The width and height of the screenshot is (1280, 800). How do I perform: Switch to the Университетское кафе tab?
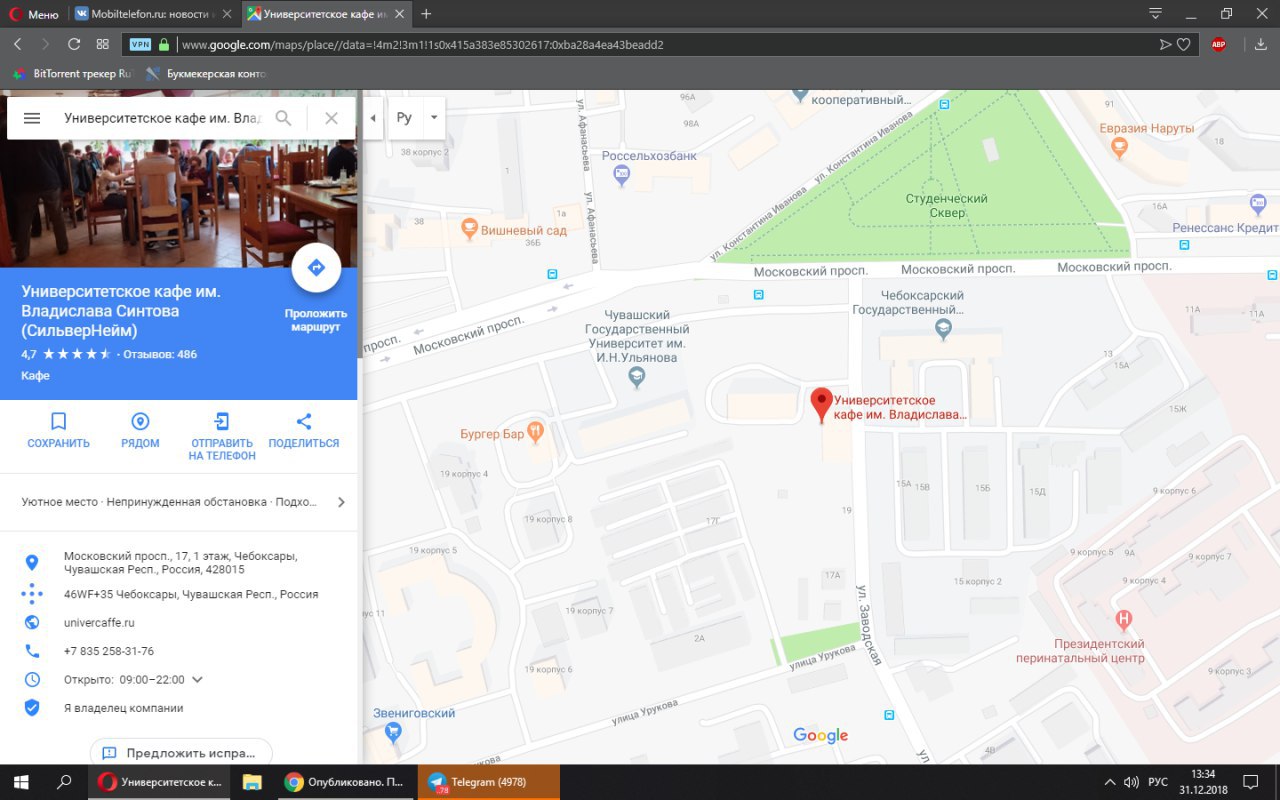click(326, 14)
